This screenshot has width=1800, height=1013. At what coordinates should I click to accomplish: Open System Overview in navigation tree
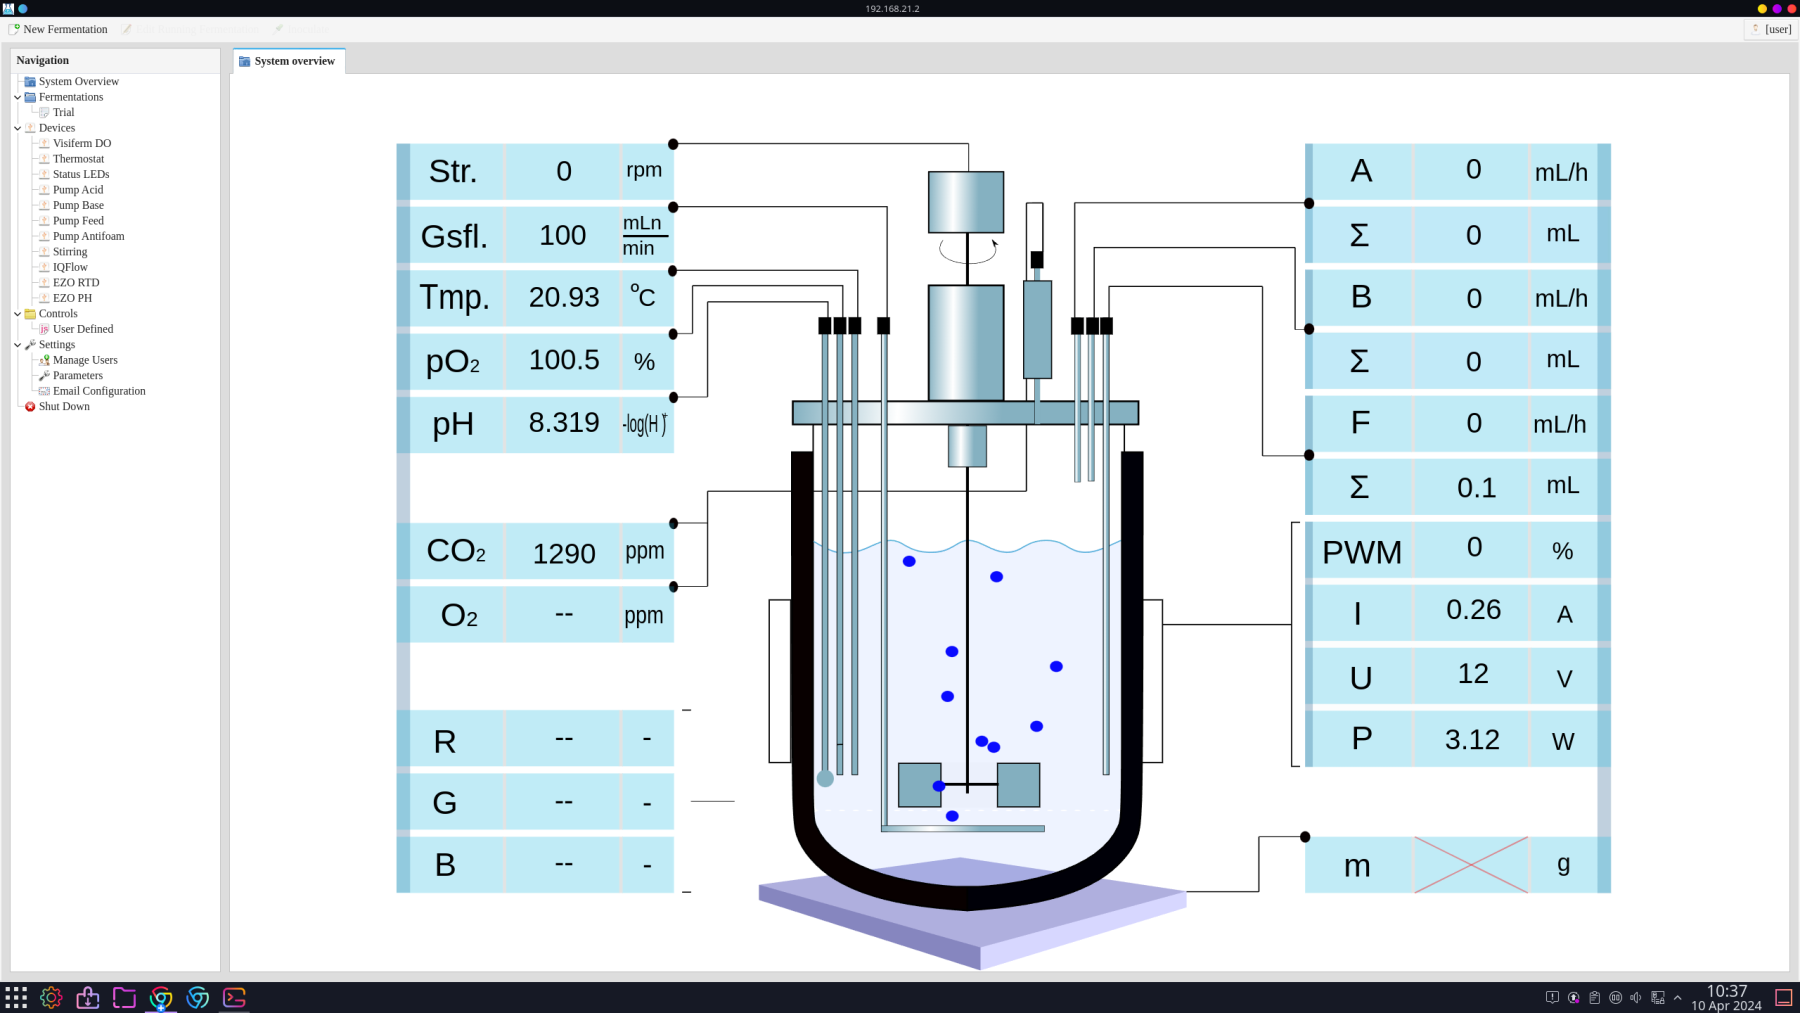tap(78, 81)
